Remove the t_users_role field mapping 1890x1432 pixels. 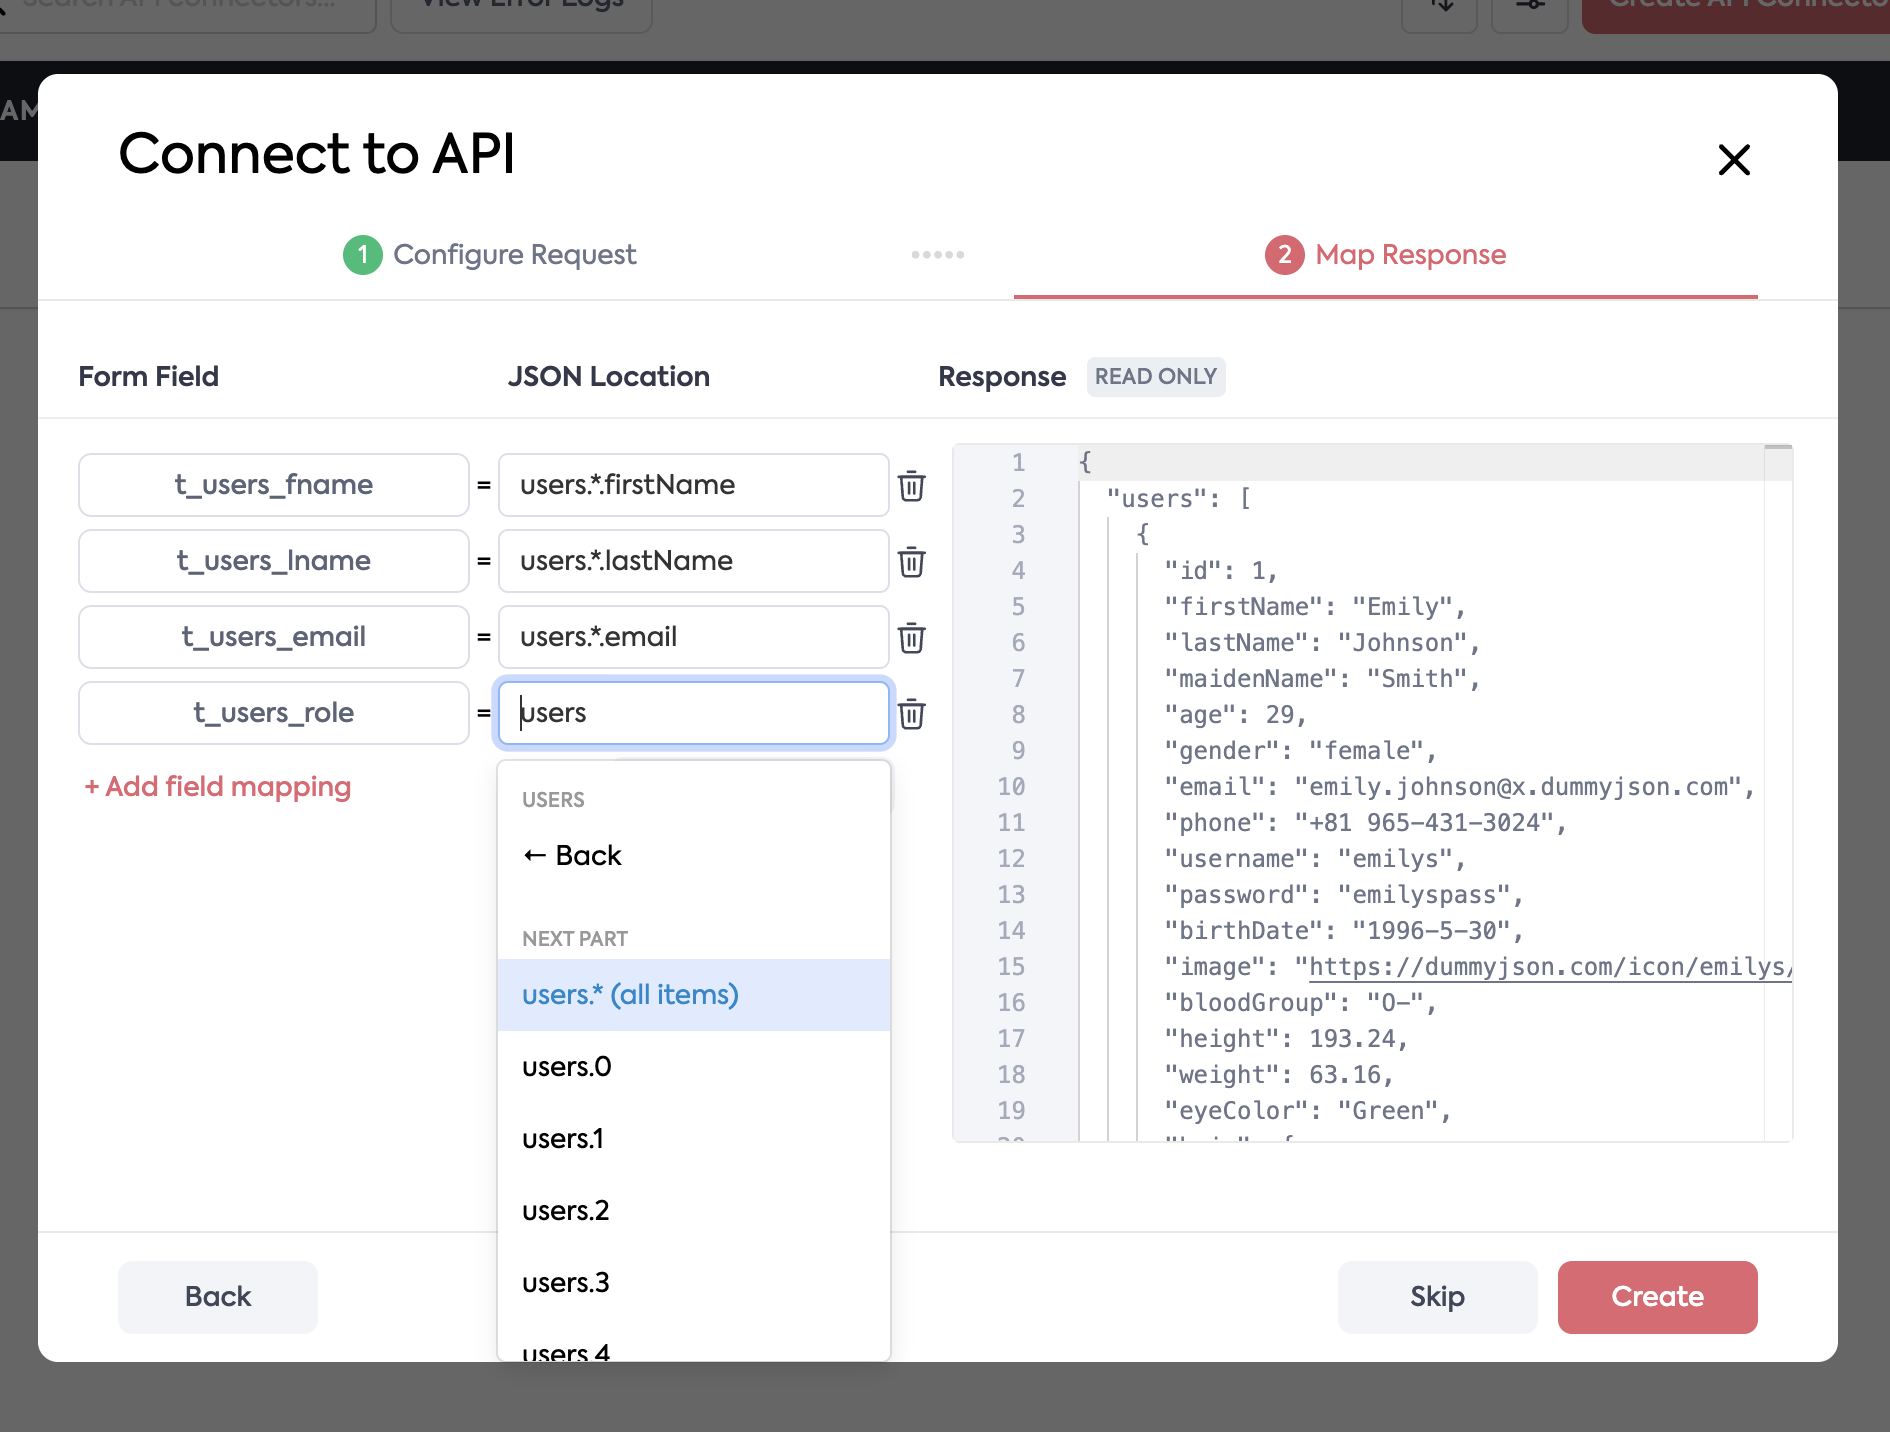[x=911, y=714]
